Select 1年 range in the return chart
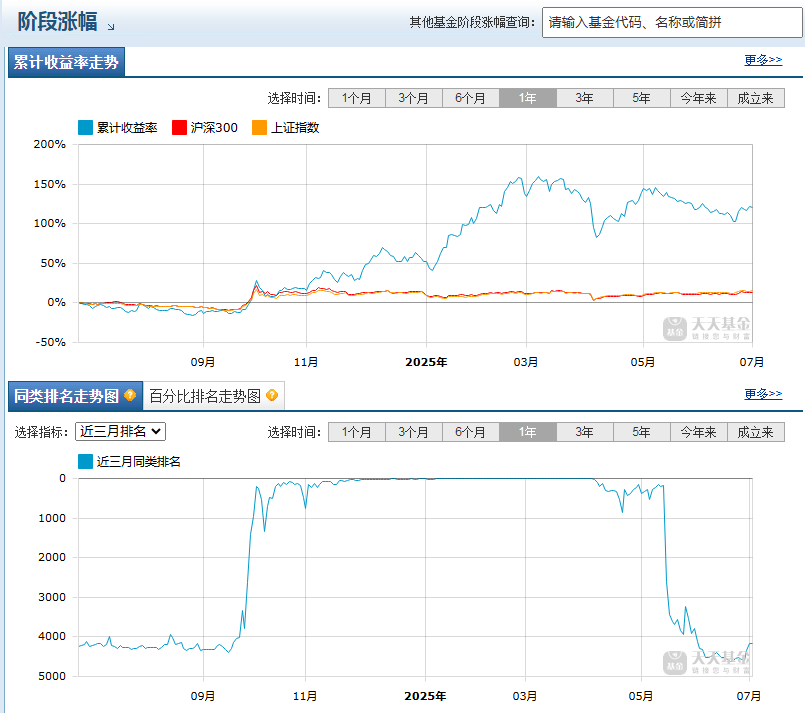The image size is (805, 713). coord(528,98)
